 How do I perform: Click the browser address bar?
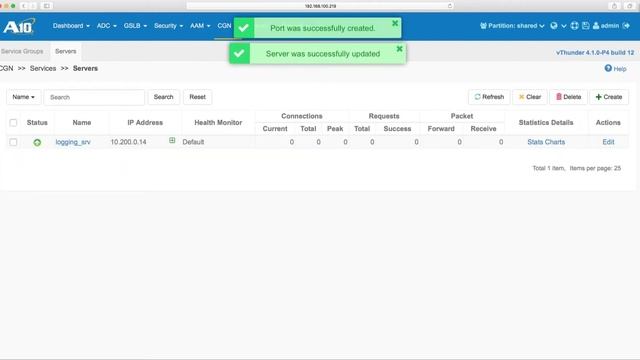click(x=320, y=6)
